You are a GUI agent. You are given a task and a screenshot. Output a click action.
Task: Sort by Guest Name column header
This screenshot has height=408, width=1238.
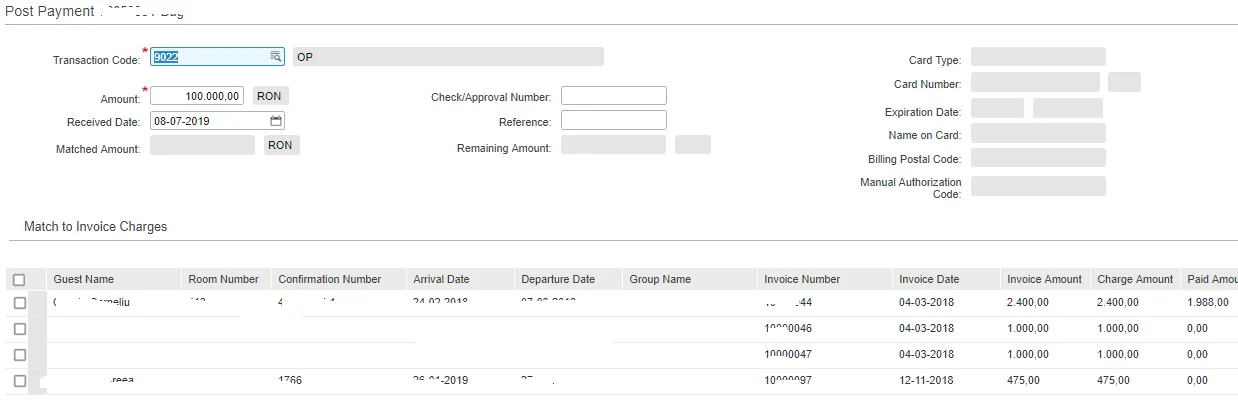pos(84,280)
